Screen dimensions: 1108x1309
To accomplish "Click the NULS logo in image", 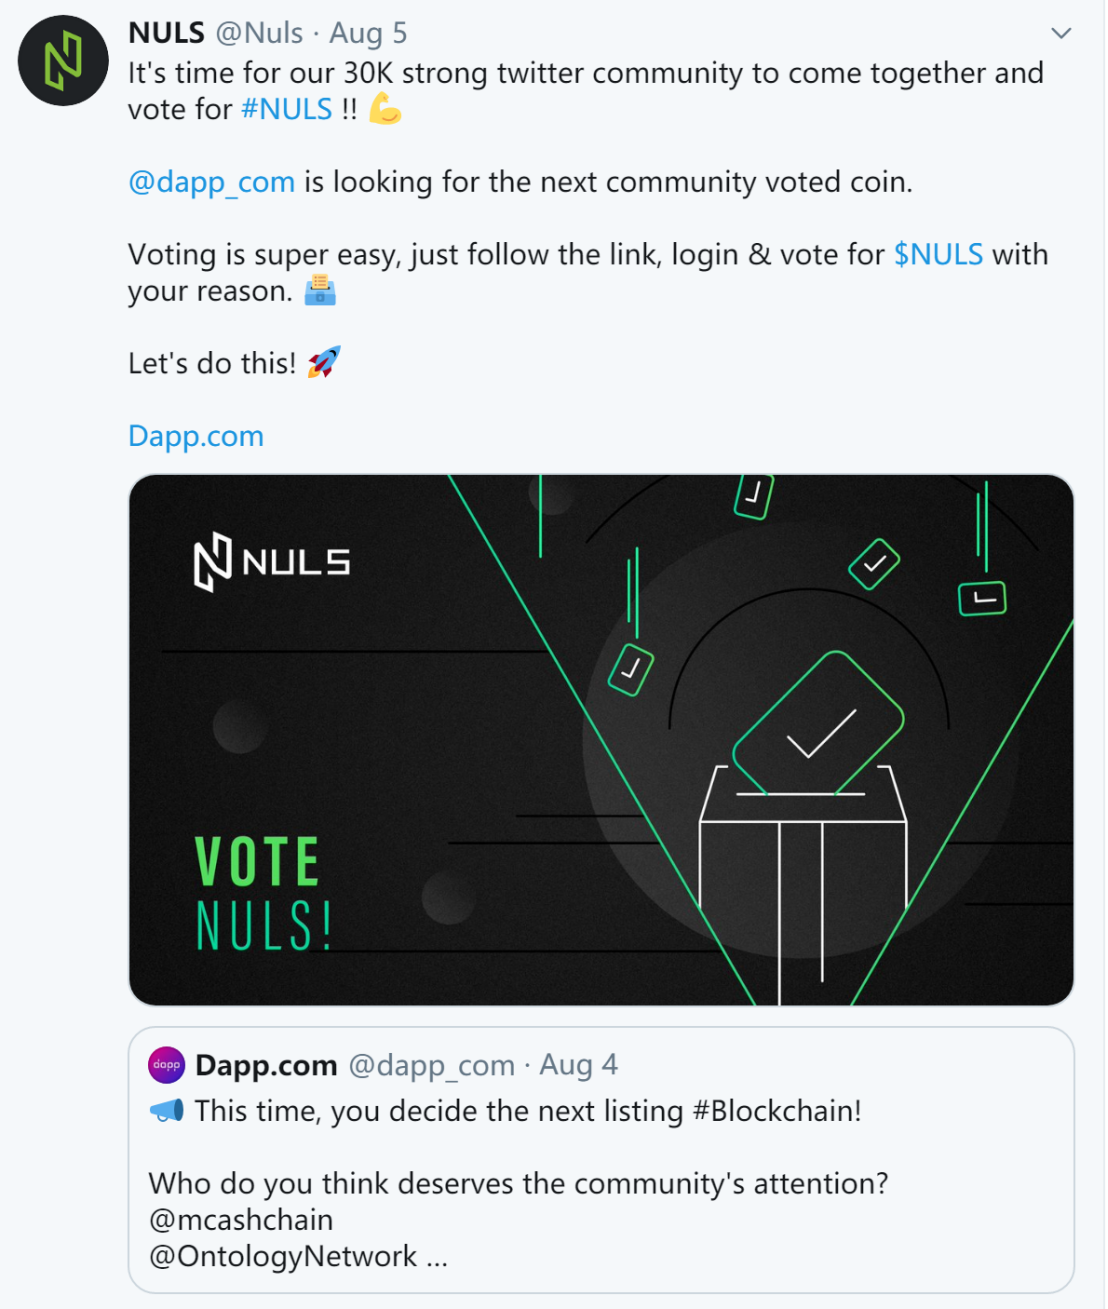I will [271, 563].
